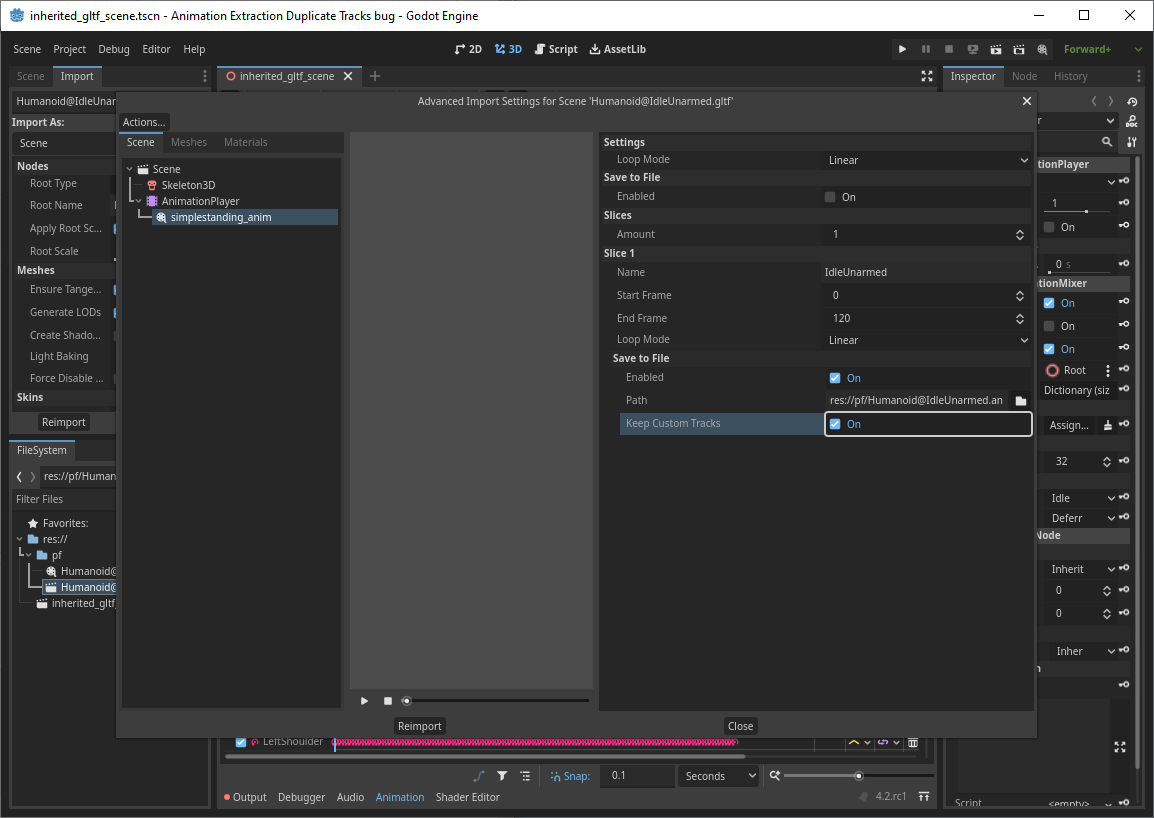
Task: Click the Reimport button
Action: (x=419, y=726)
